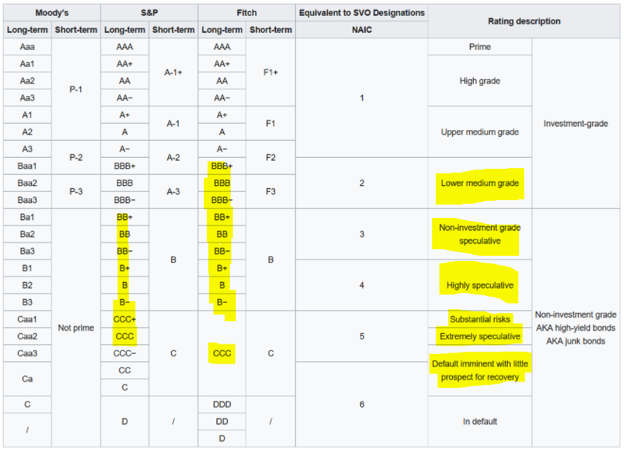This screenshot has height=450, width=624.
Task: Click the Highly speculative description cell
Action: tap(480, 285)
